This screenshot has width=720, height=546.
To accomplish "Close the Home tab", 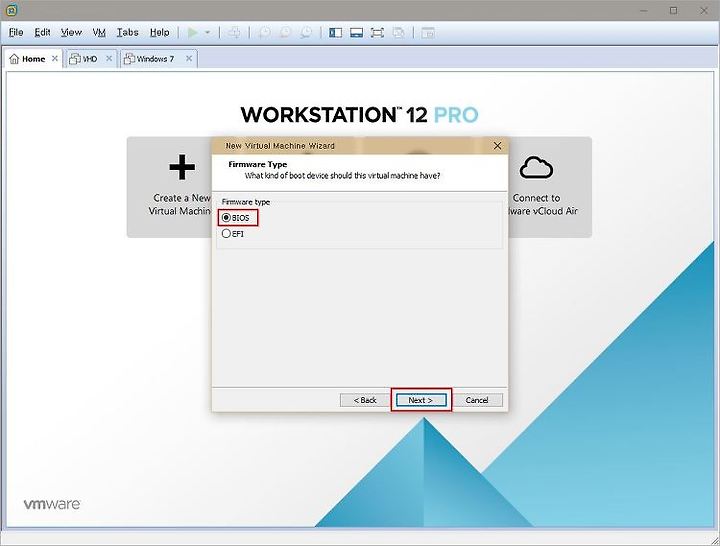I will click(x=55, y=58).
